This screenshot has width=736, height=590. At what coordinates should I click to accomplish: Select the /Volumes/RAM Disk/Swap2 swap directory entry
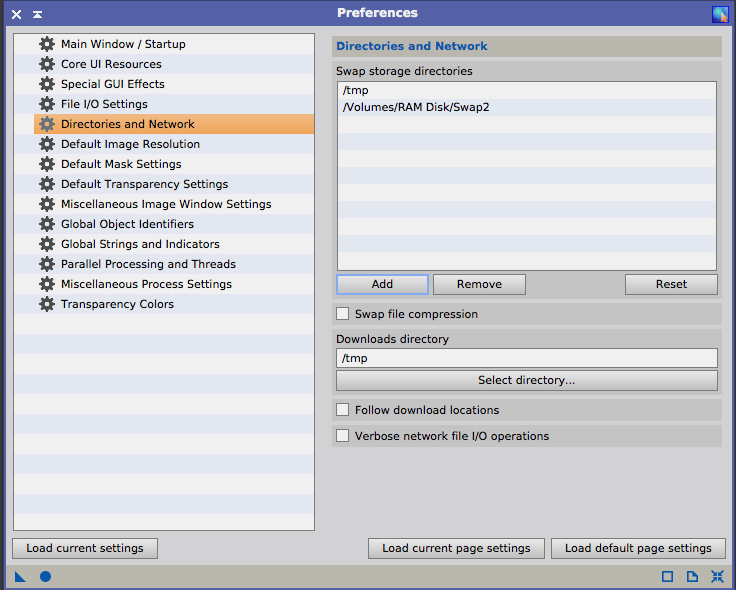[415, 107]
